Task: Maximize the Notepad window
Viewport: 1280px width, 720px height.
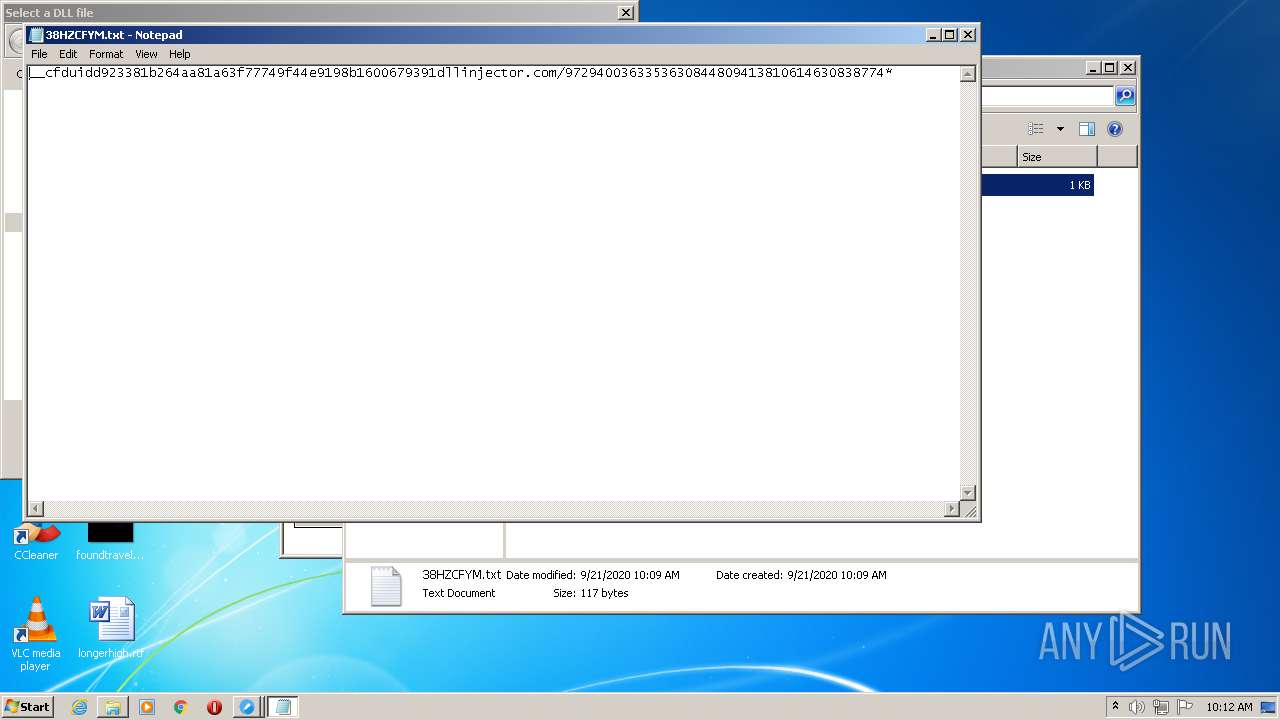Action: coord(950,35)
